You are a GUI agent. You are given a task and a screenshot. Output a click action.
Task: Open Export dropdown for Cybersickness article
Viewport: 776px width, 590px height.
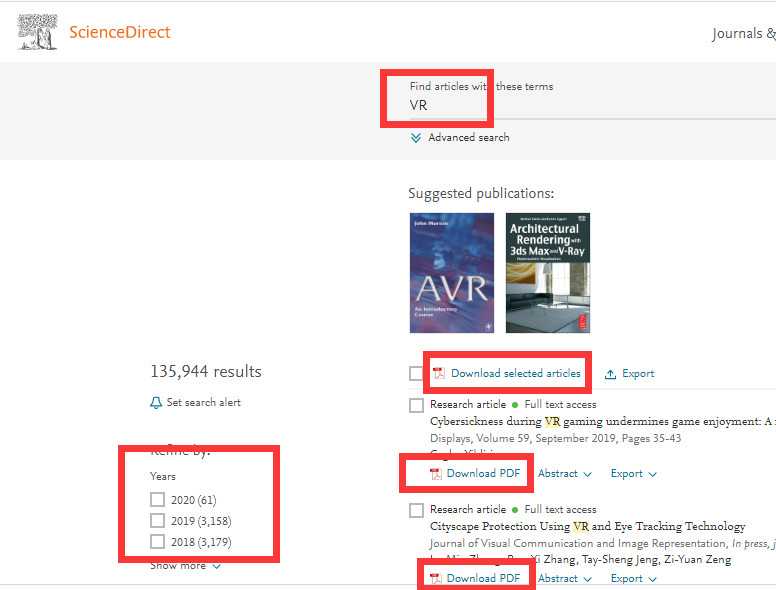click(x=634, y=474)
